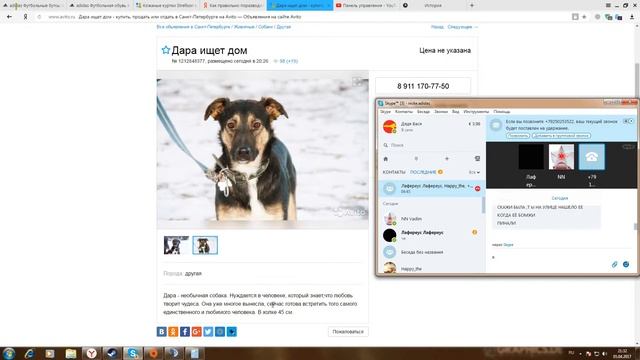640x360 pixels.
Task: Share the listing on Twitter
Action: 208,331
